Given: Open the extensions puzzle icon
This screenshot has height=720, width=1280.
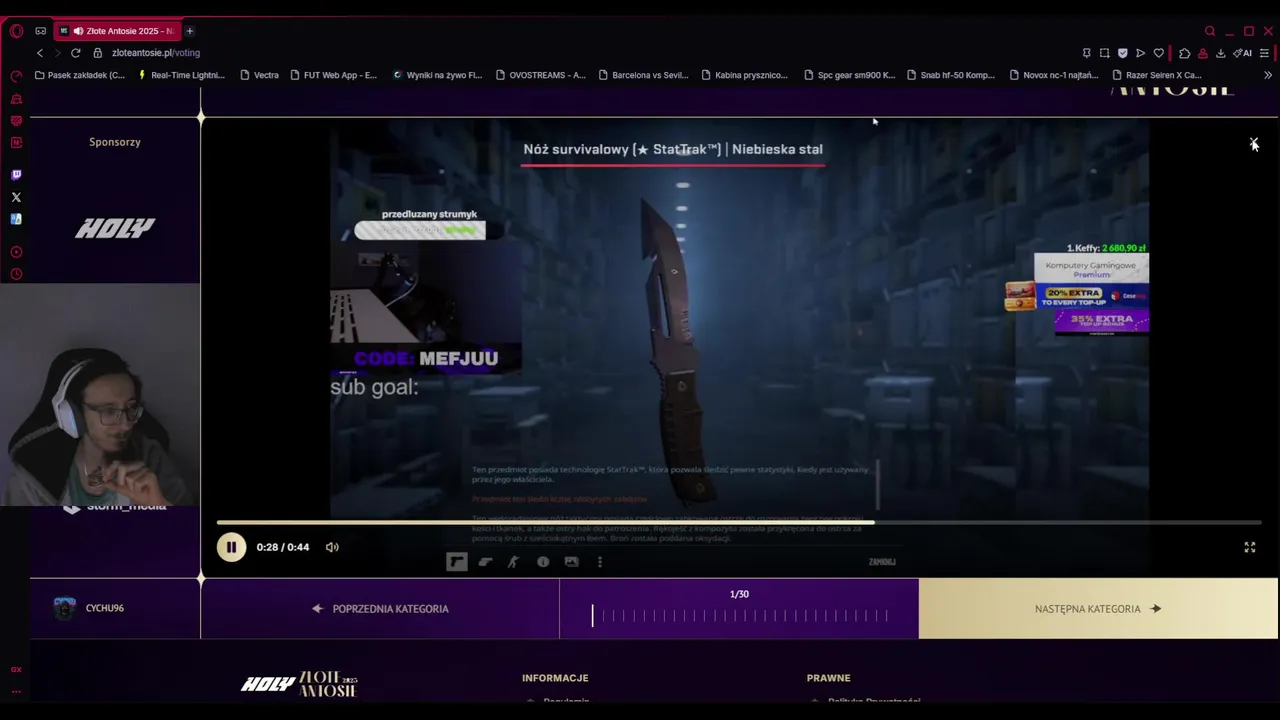Looking at the screenshot, I should [x=1184, y=53].
